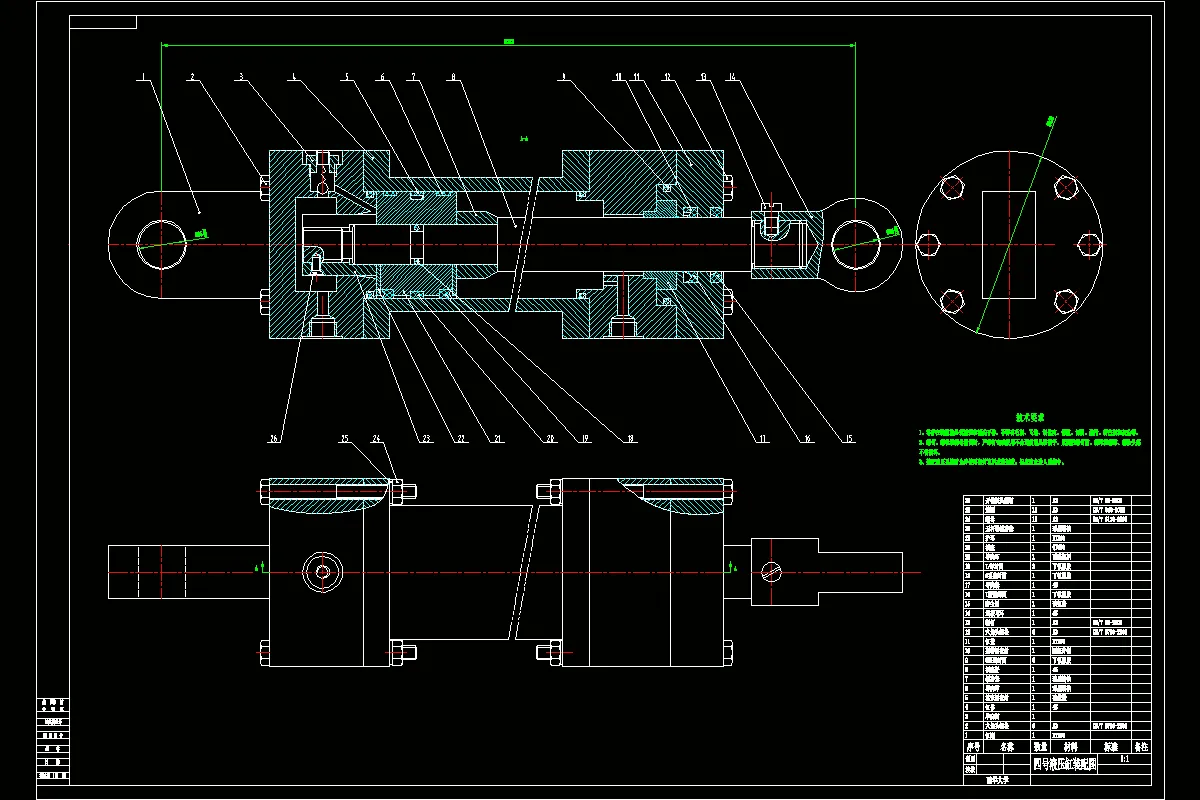Click the 备注 header in parts table

pyautogui.click(x=1141, y=746)
